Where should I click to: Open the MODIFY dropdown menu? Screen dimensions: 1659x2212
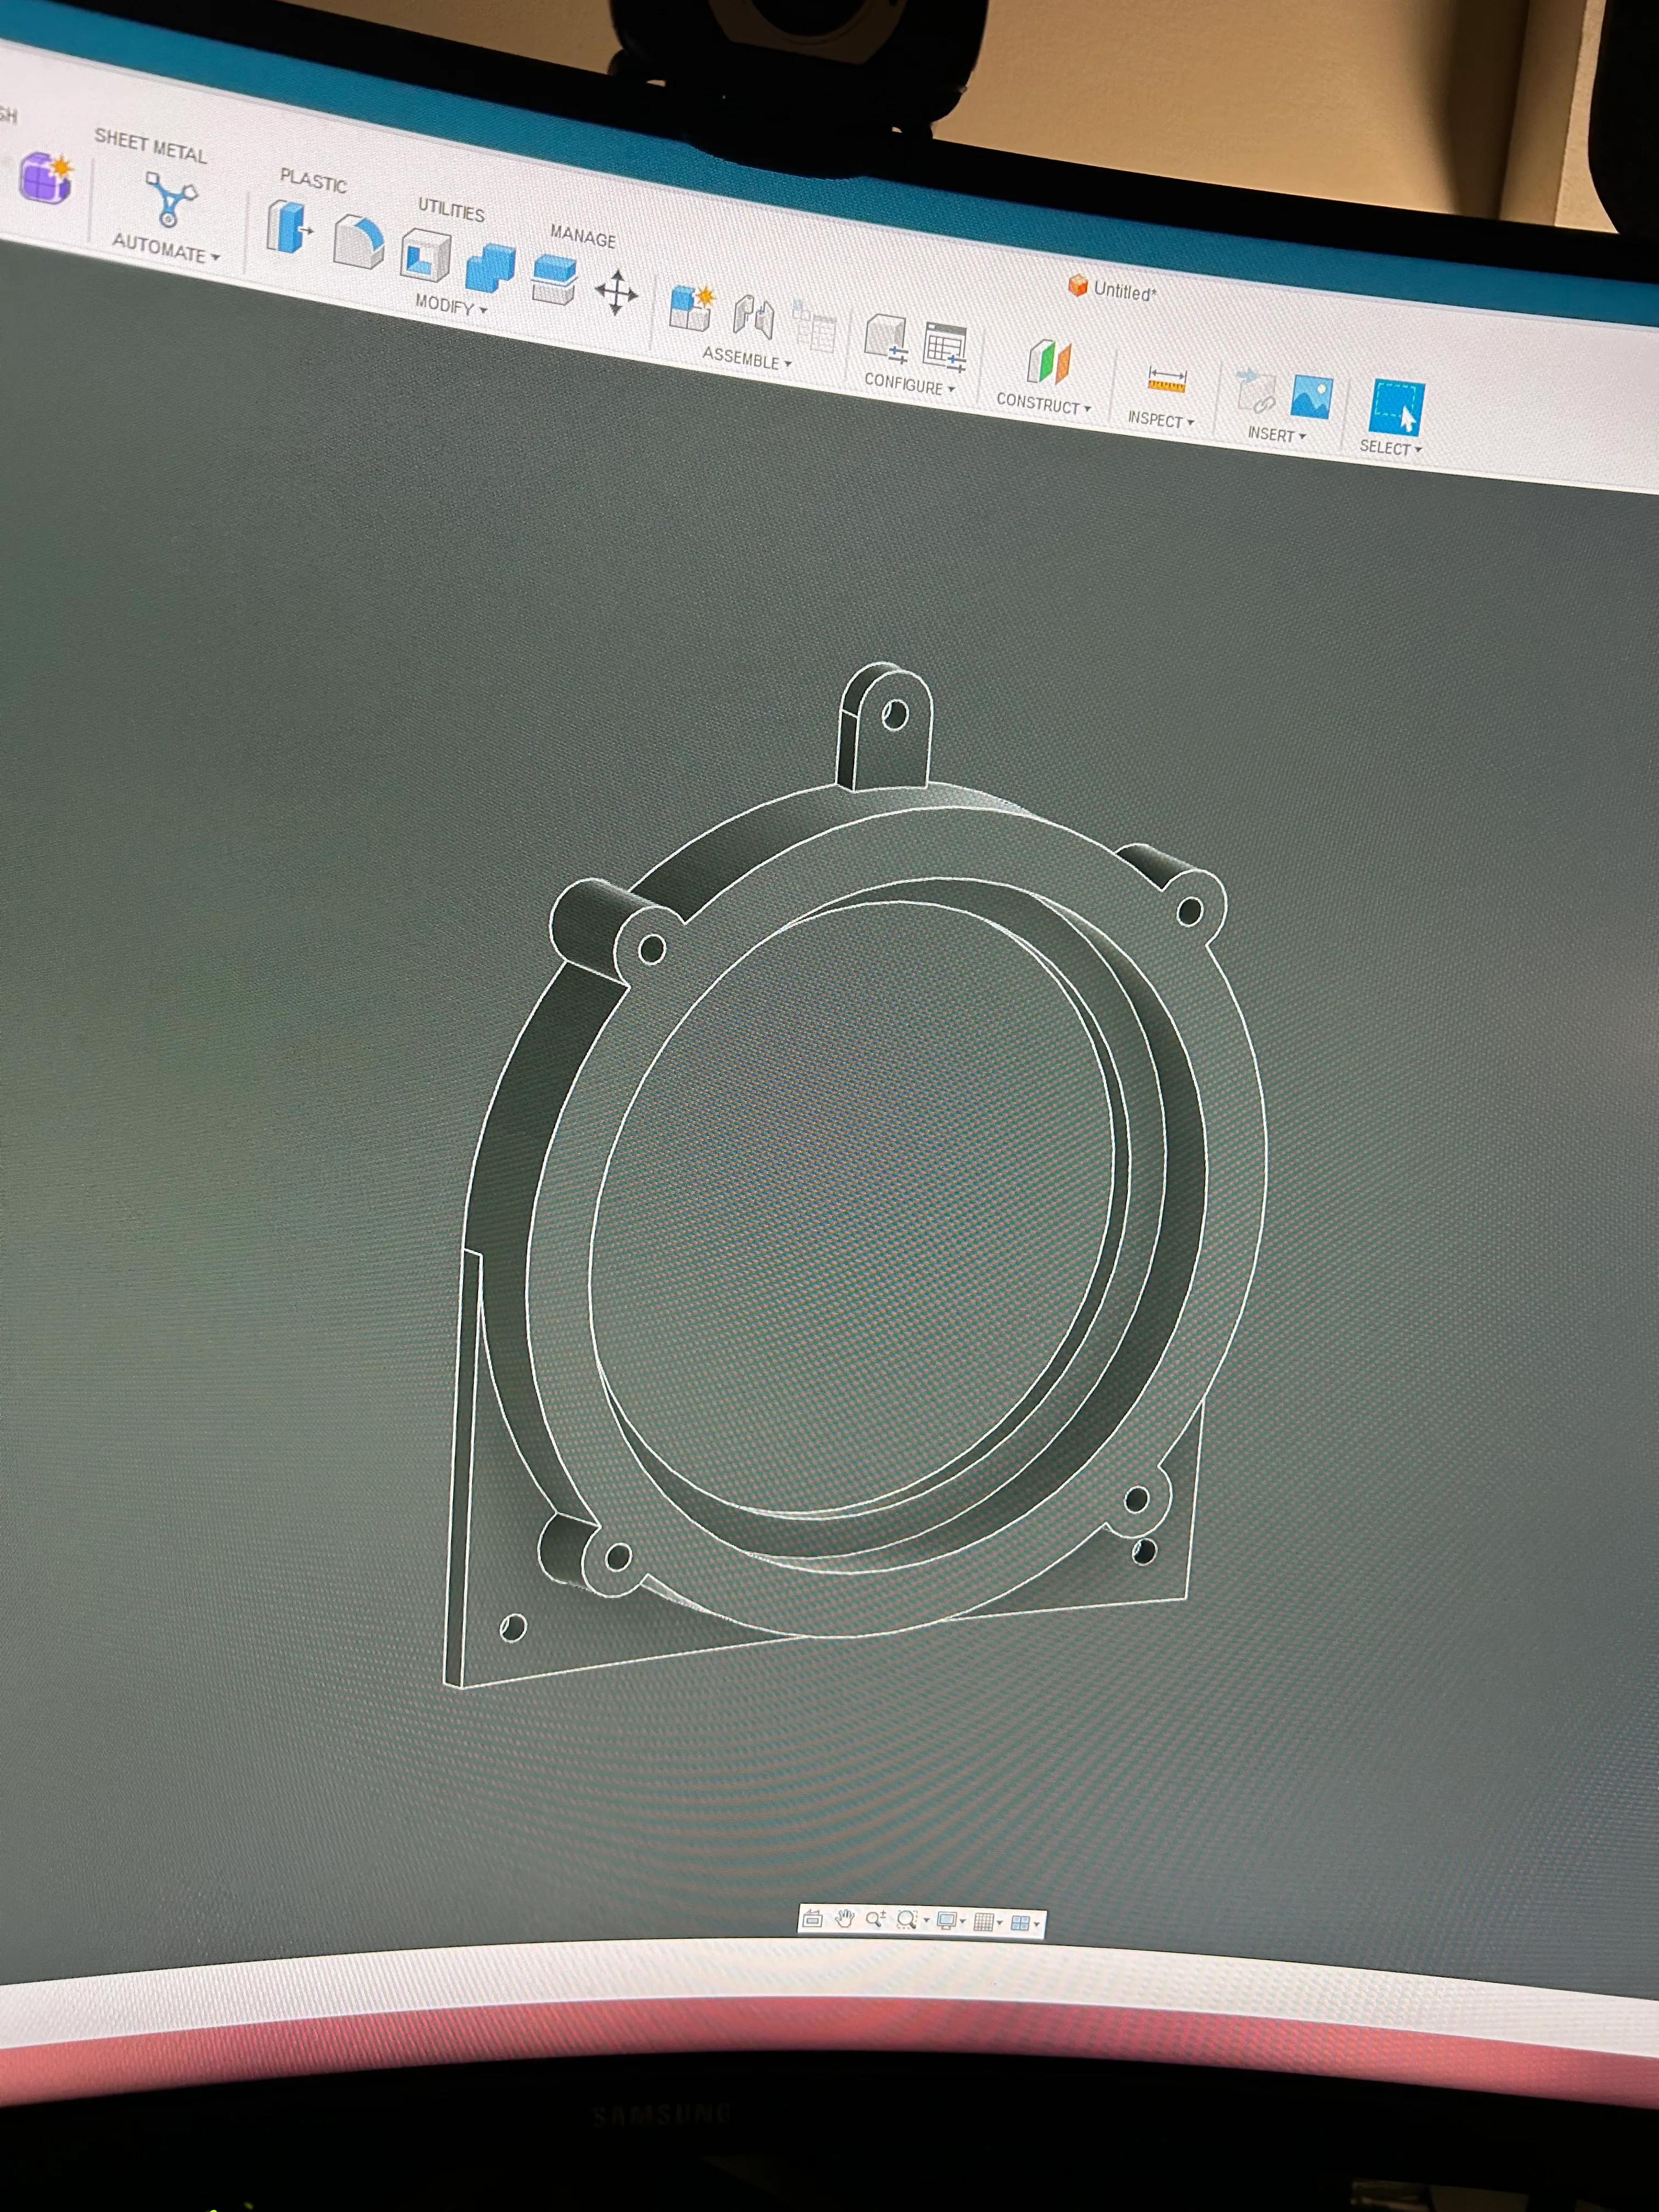[x=451, y=305]
